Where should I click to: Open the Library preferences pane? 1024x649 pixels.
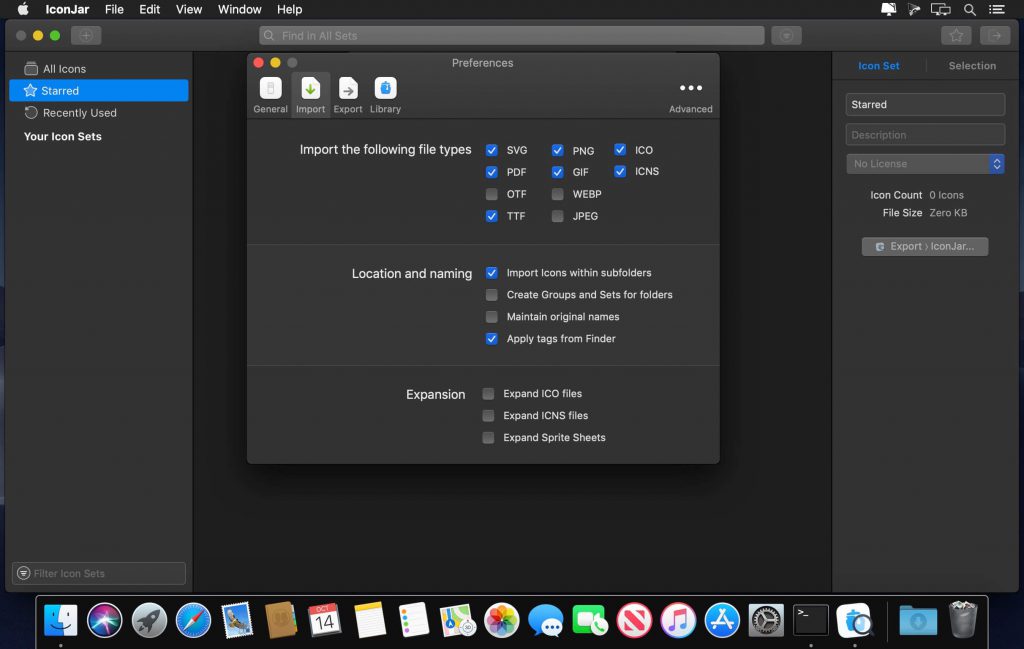385,94
